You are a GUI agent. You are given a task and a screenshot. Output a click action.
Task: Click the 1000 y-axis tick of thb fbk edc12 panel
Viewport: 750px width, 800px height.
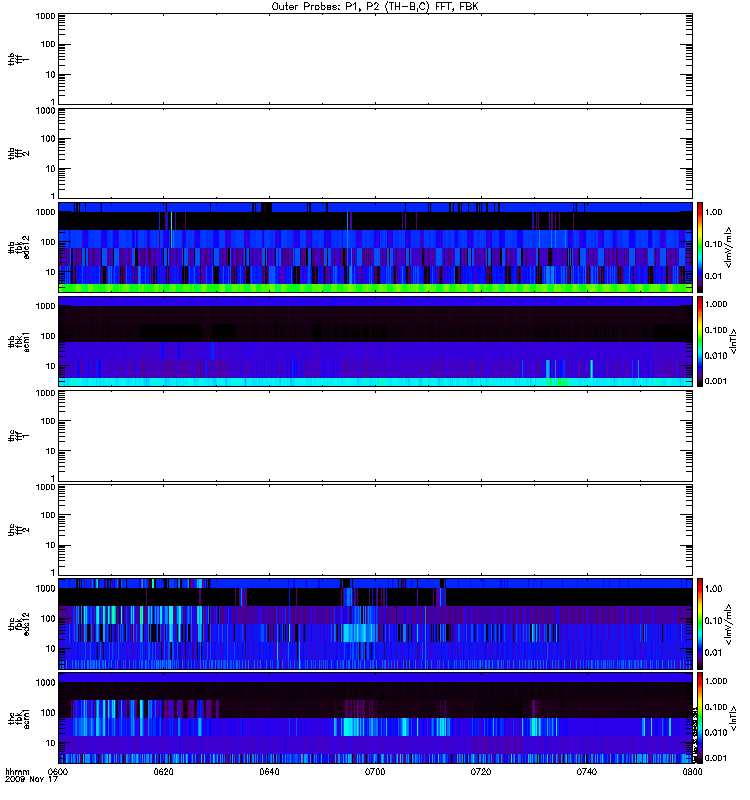(x=45, y=212)
